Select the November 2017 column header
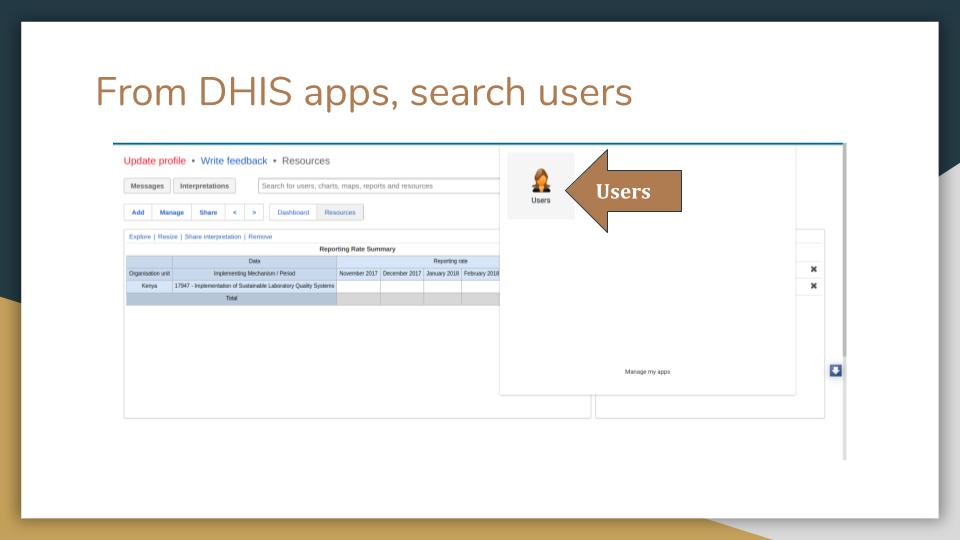Screen dimensions: 960x540 358,273
